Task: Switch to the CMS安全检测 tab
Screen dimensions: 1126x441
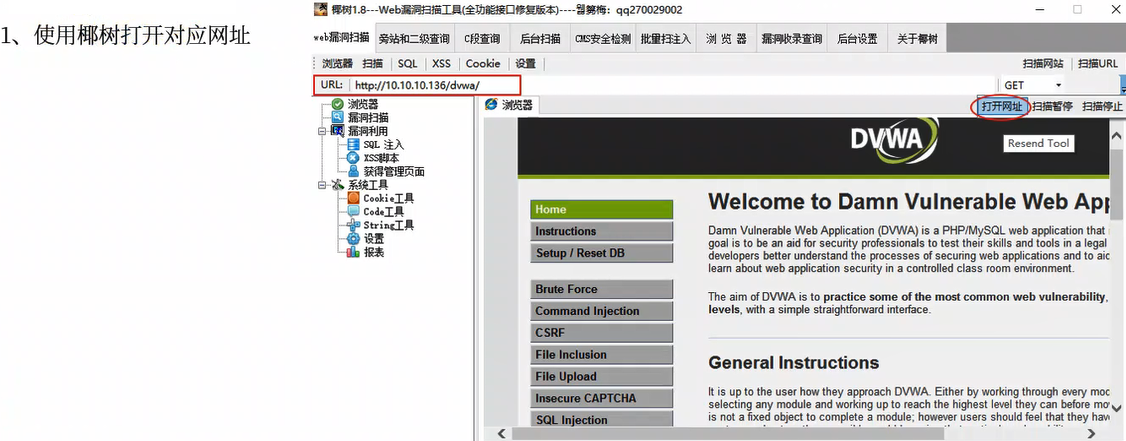Action: pos(603,39)
